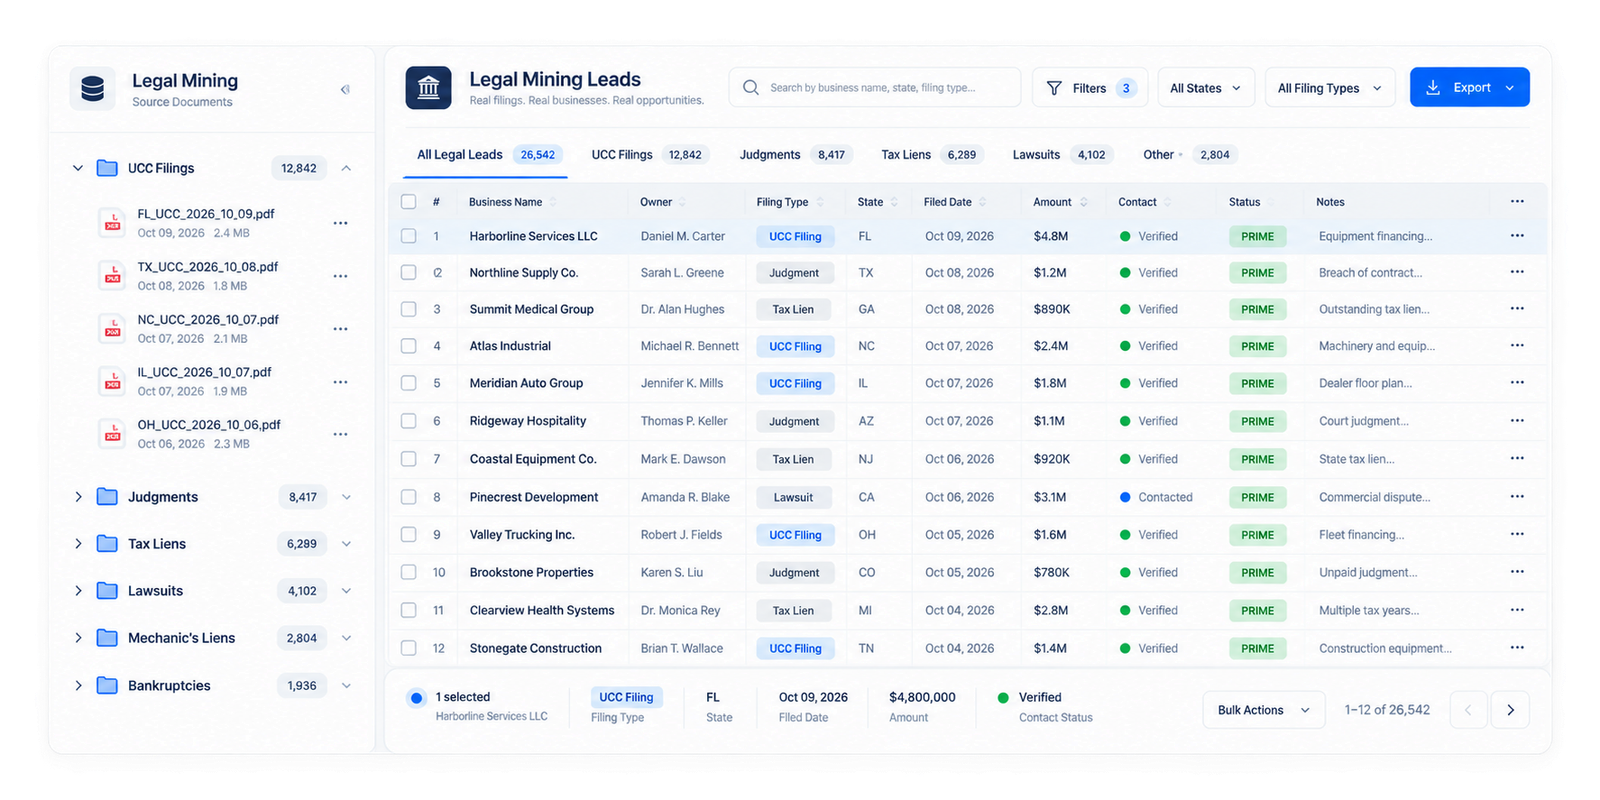This screenshot has width=1600, height=800.
Task: Click the courthouse logo beside Legal Mining Leads
Action: [428, 88]
